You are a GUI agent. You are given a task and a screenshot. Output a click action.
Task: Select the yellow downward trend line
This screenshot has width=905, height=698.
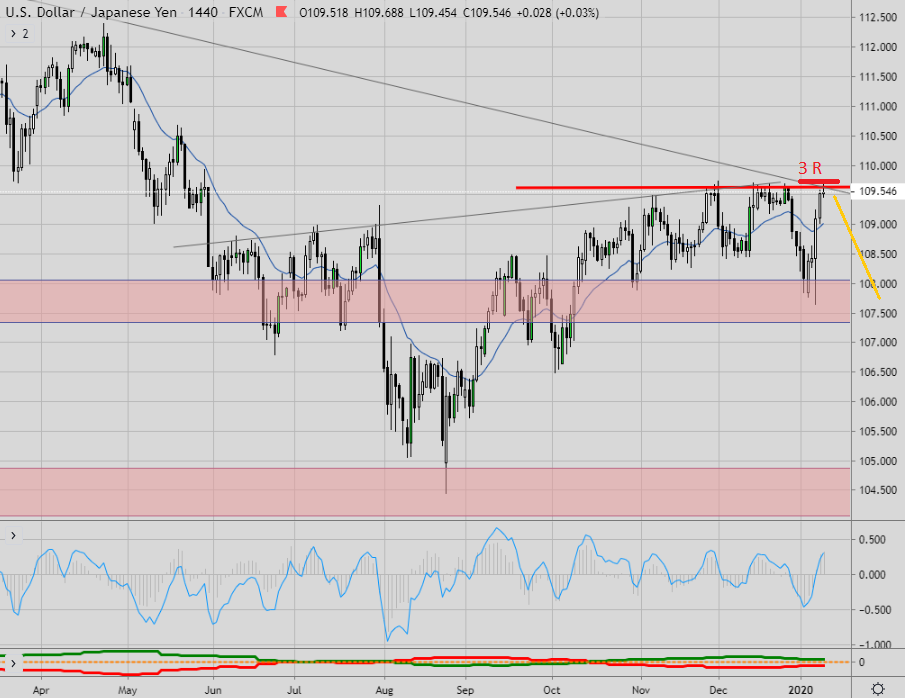857,247
